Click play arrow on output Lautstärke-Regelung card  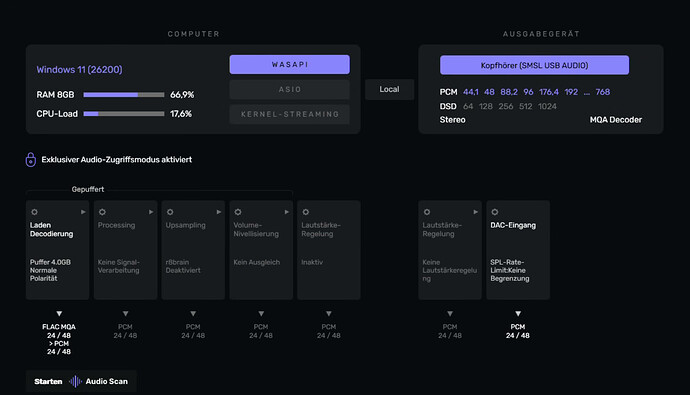476,212
